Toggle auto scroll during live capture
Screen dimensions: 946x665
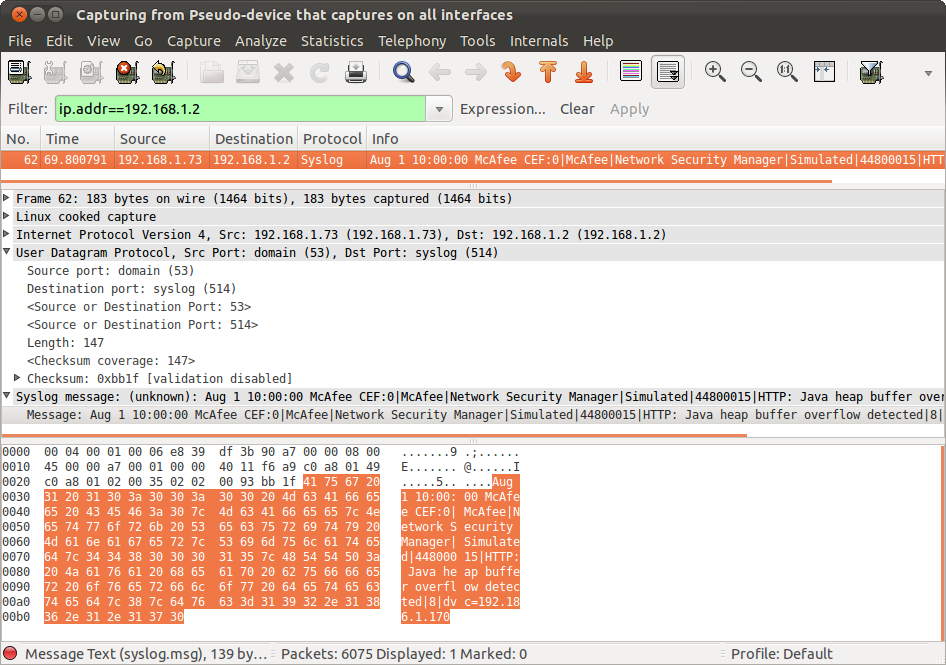pyautogui.click(x=668, y=72)
